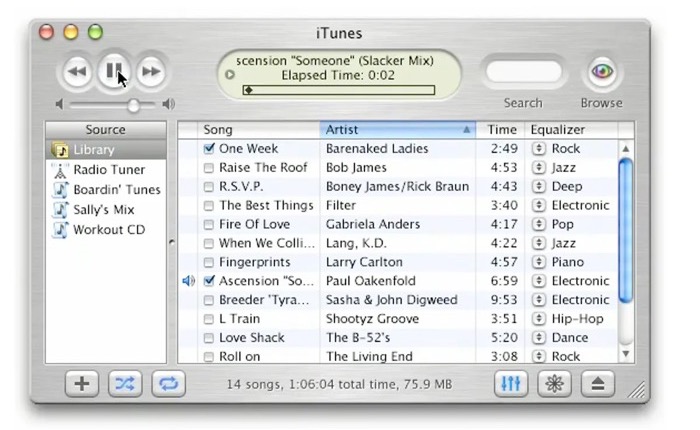Image resolution: width=700 pixels, height=430 pixels.
Task: Open the equalizer window
Action: point(511,384)
